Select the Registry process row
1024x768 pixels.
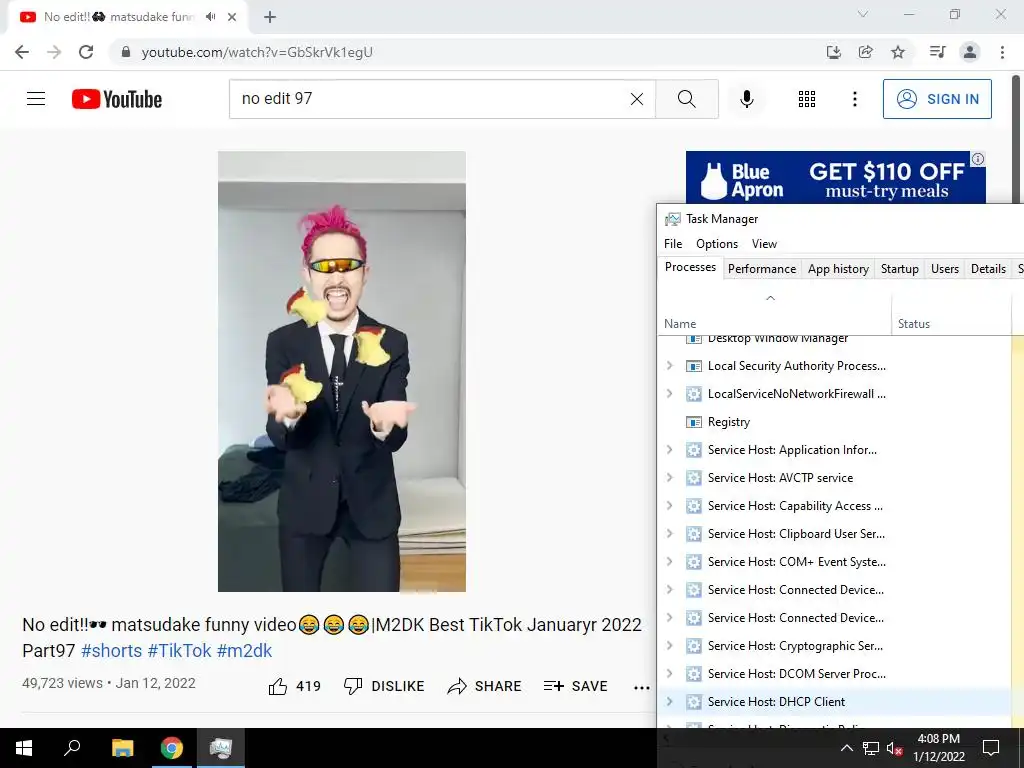point(834,422)
